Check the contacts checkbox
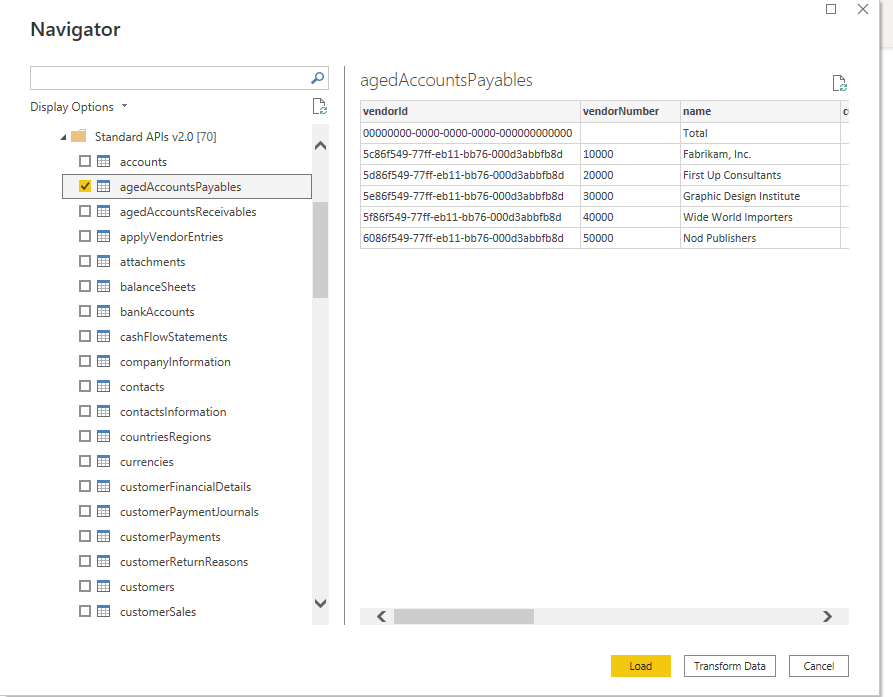The height and width of the screenshot is (697, 893). point(84,386)
